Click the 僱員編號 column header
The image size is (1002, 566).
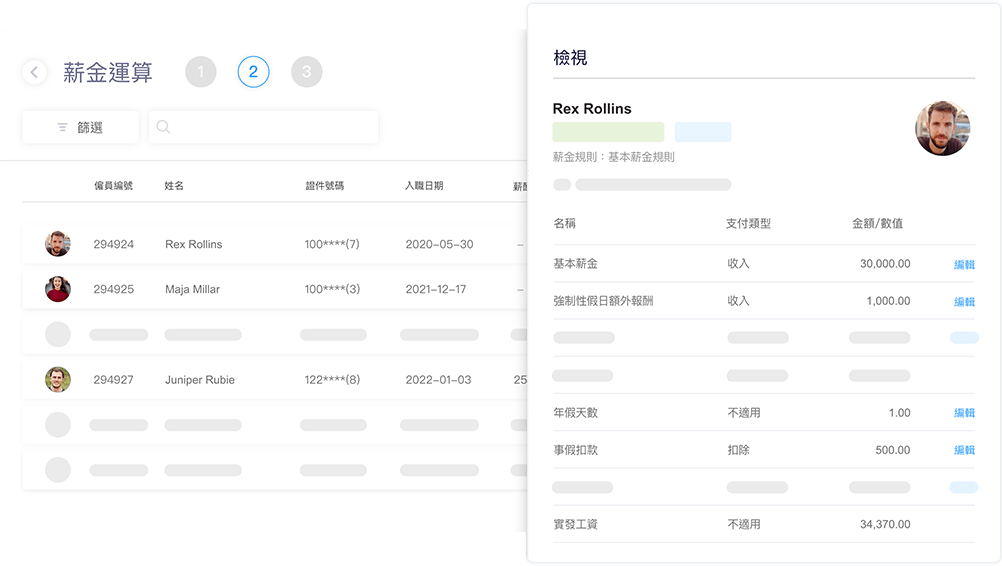(113, 186)
